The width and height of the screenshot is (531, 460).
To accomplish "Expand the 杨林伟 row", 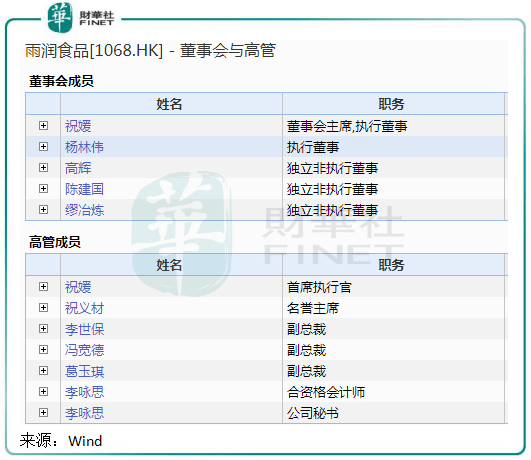I will 43,147.
